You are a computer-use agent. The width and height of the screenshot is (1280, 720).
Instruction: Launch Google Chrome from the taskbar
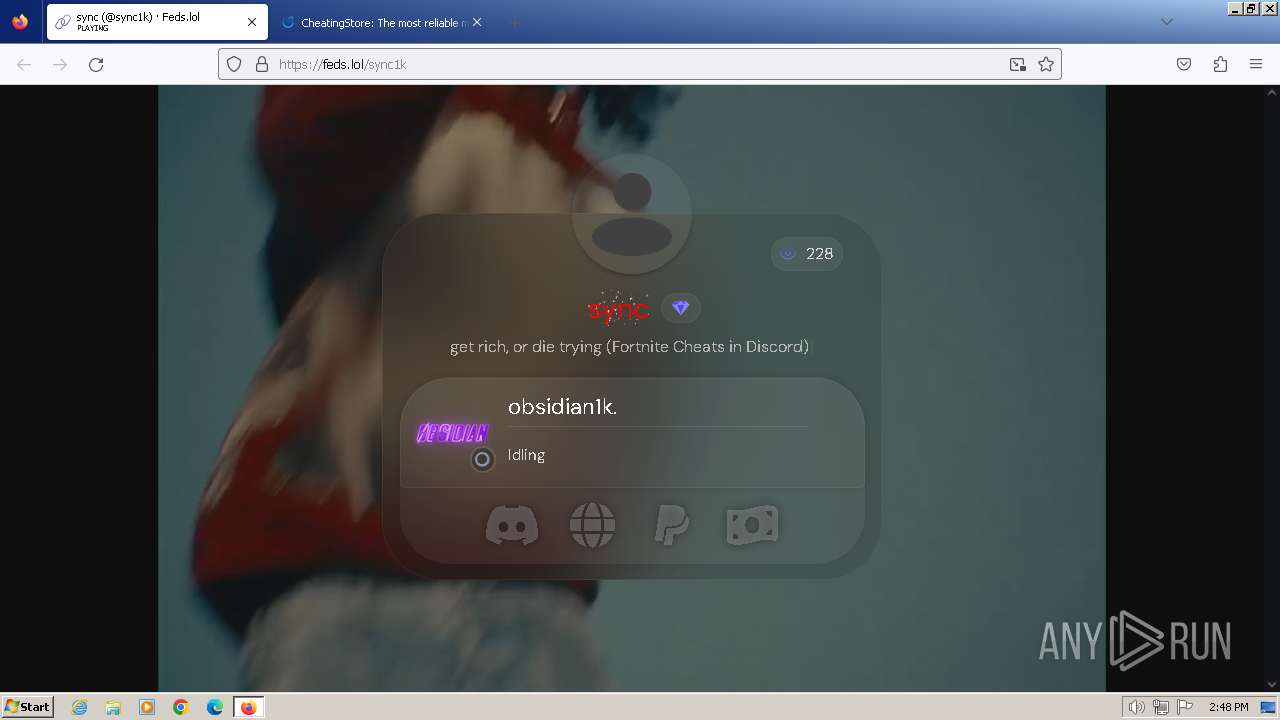(181, 707)
